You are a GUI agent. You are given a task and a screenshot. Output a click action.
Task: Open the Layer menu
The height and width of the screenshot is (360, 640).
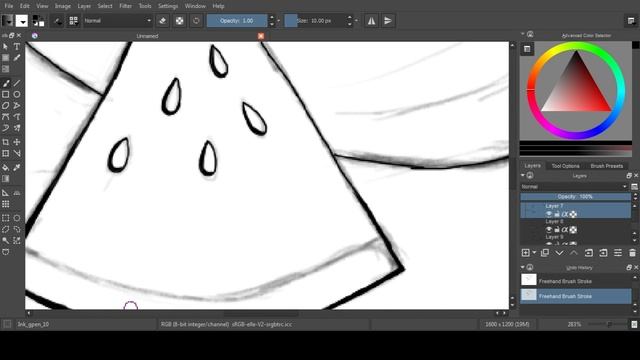point(84,6)
